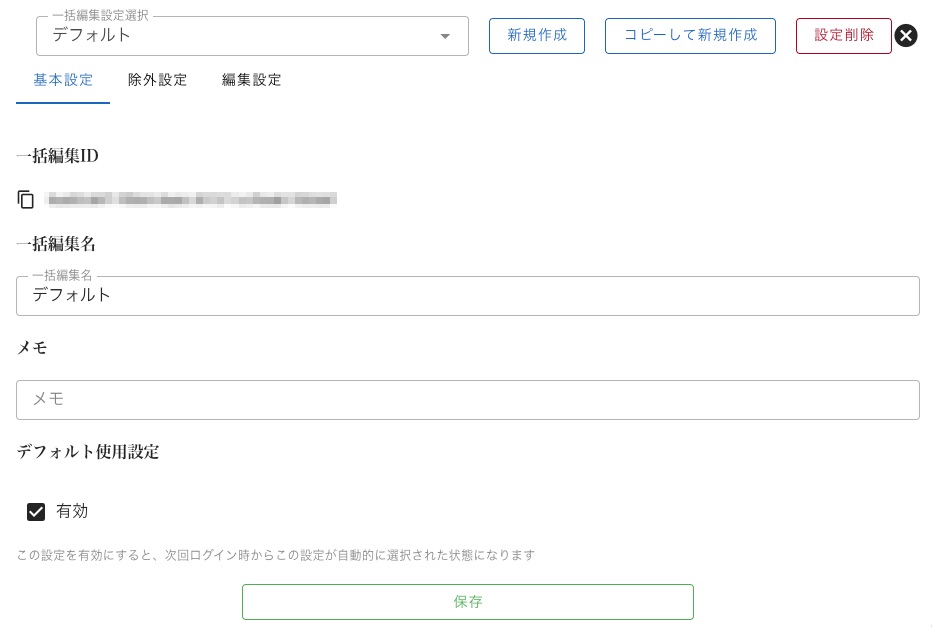
Task: Switch to the 基本設定 tab
Action: pyautogui.click(x=63, y=80)
